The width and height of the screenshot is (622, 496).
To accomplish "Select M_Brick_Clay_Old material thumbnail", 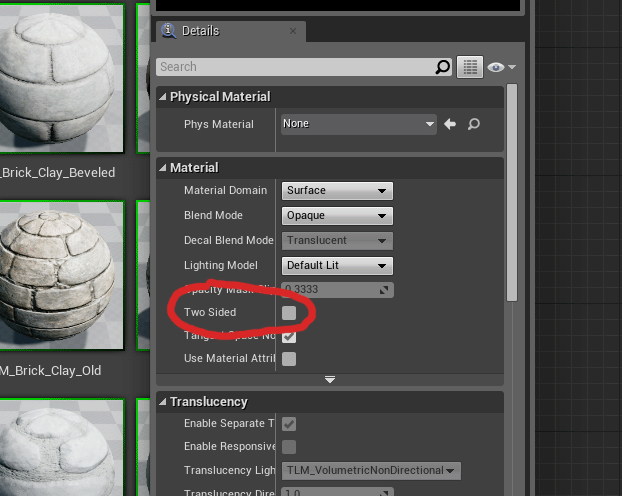I will (61, 275).
